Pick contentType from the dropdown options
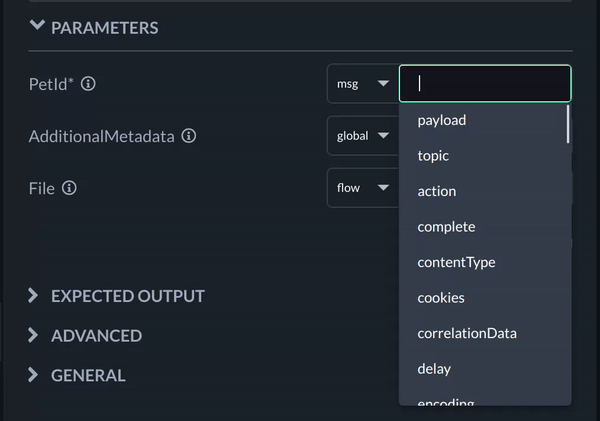Viewport: 600px width, 421px height. (456, 262)
